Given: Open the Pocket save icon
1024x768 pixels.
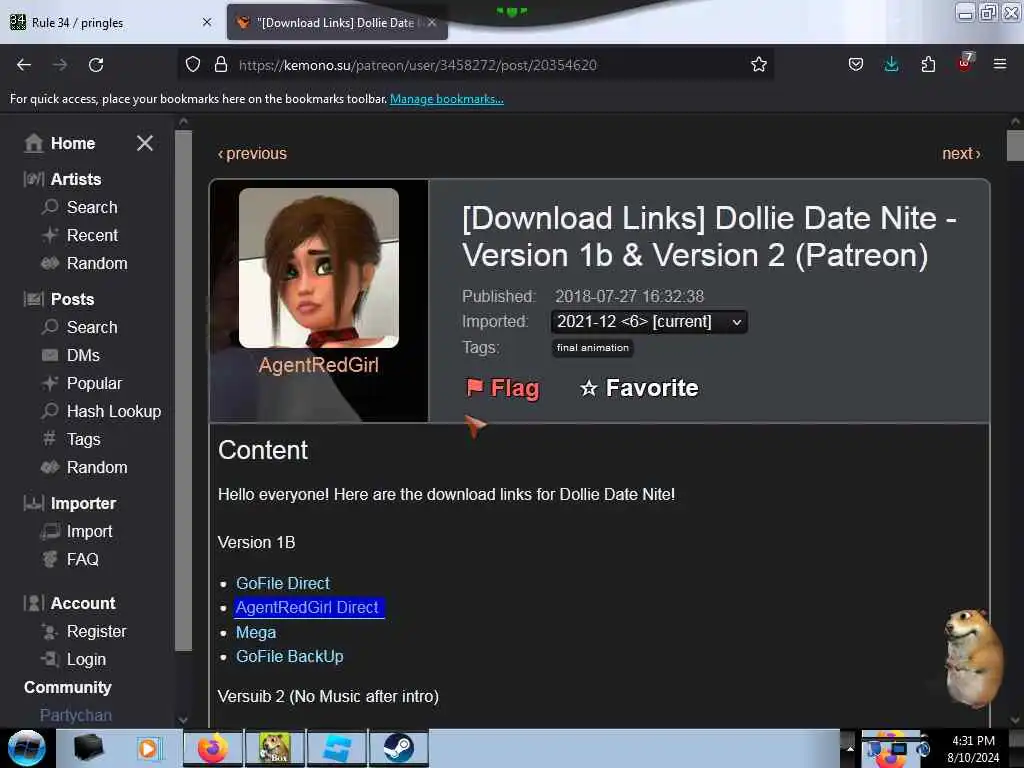Looking at the screenshot, I should pyautogui.click(x=856, y=65).
